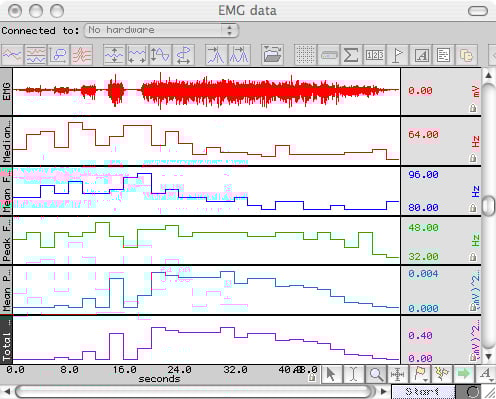496x399 pixels.
Task: Click the vertical scrollbar thumb
Action: pos(488,206)
